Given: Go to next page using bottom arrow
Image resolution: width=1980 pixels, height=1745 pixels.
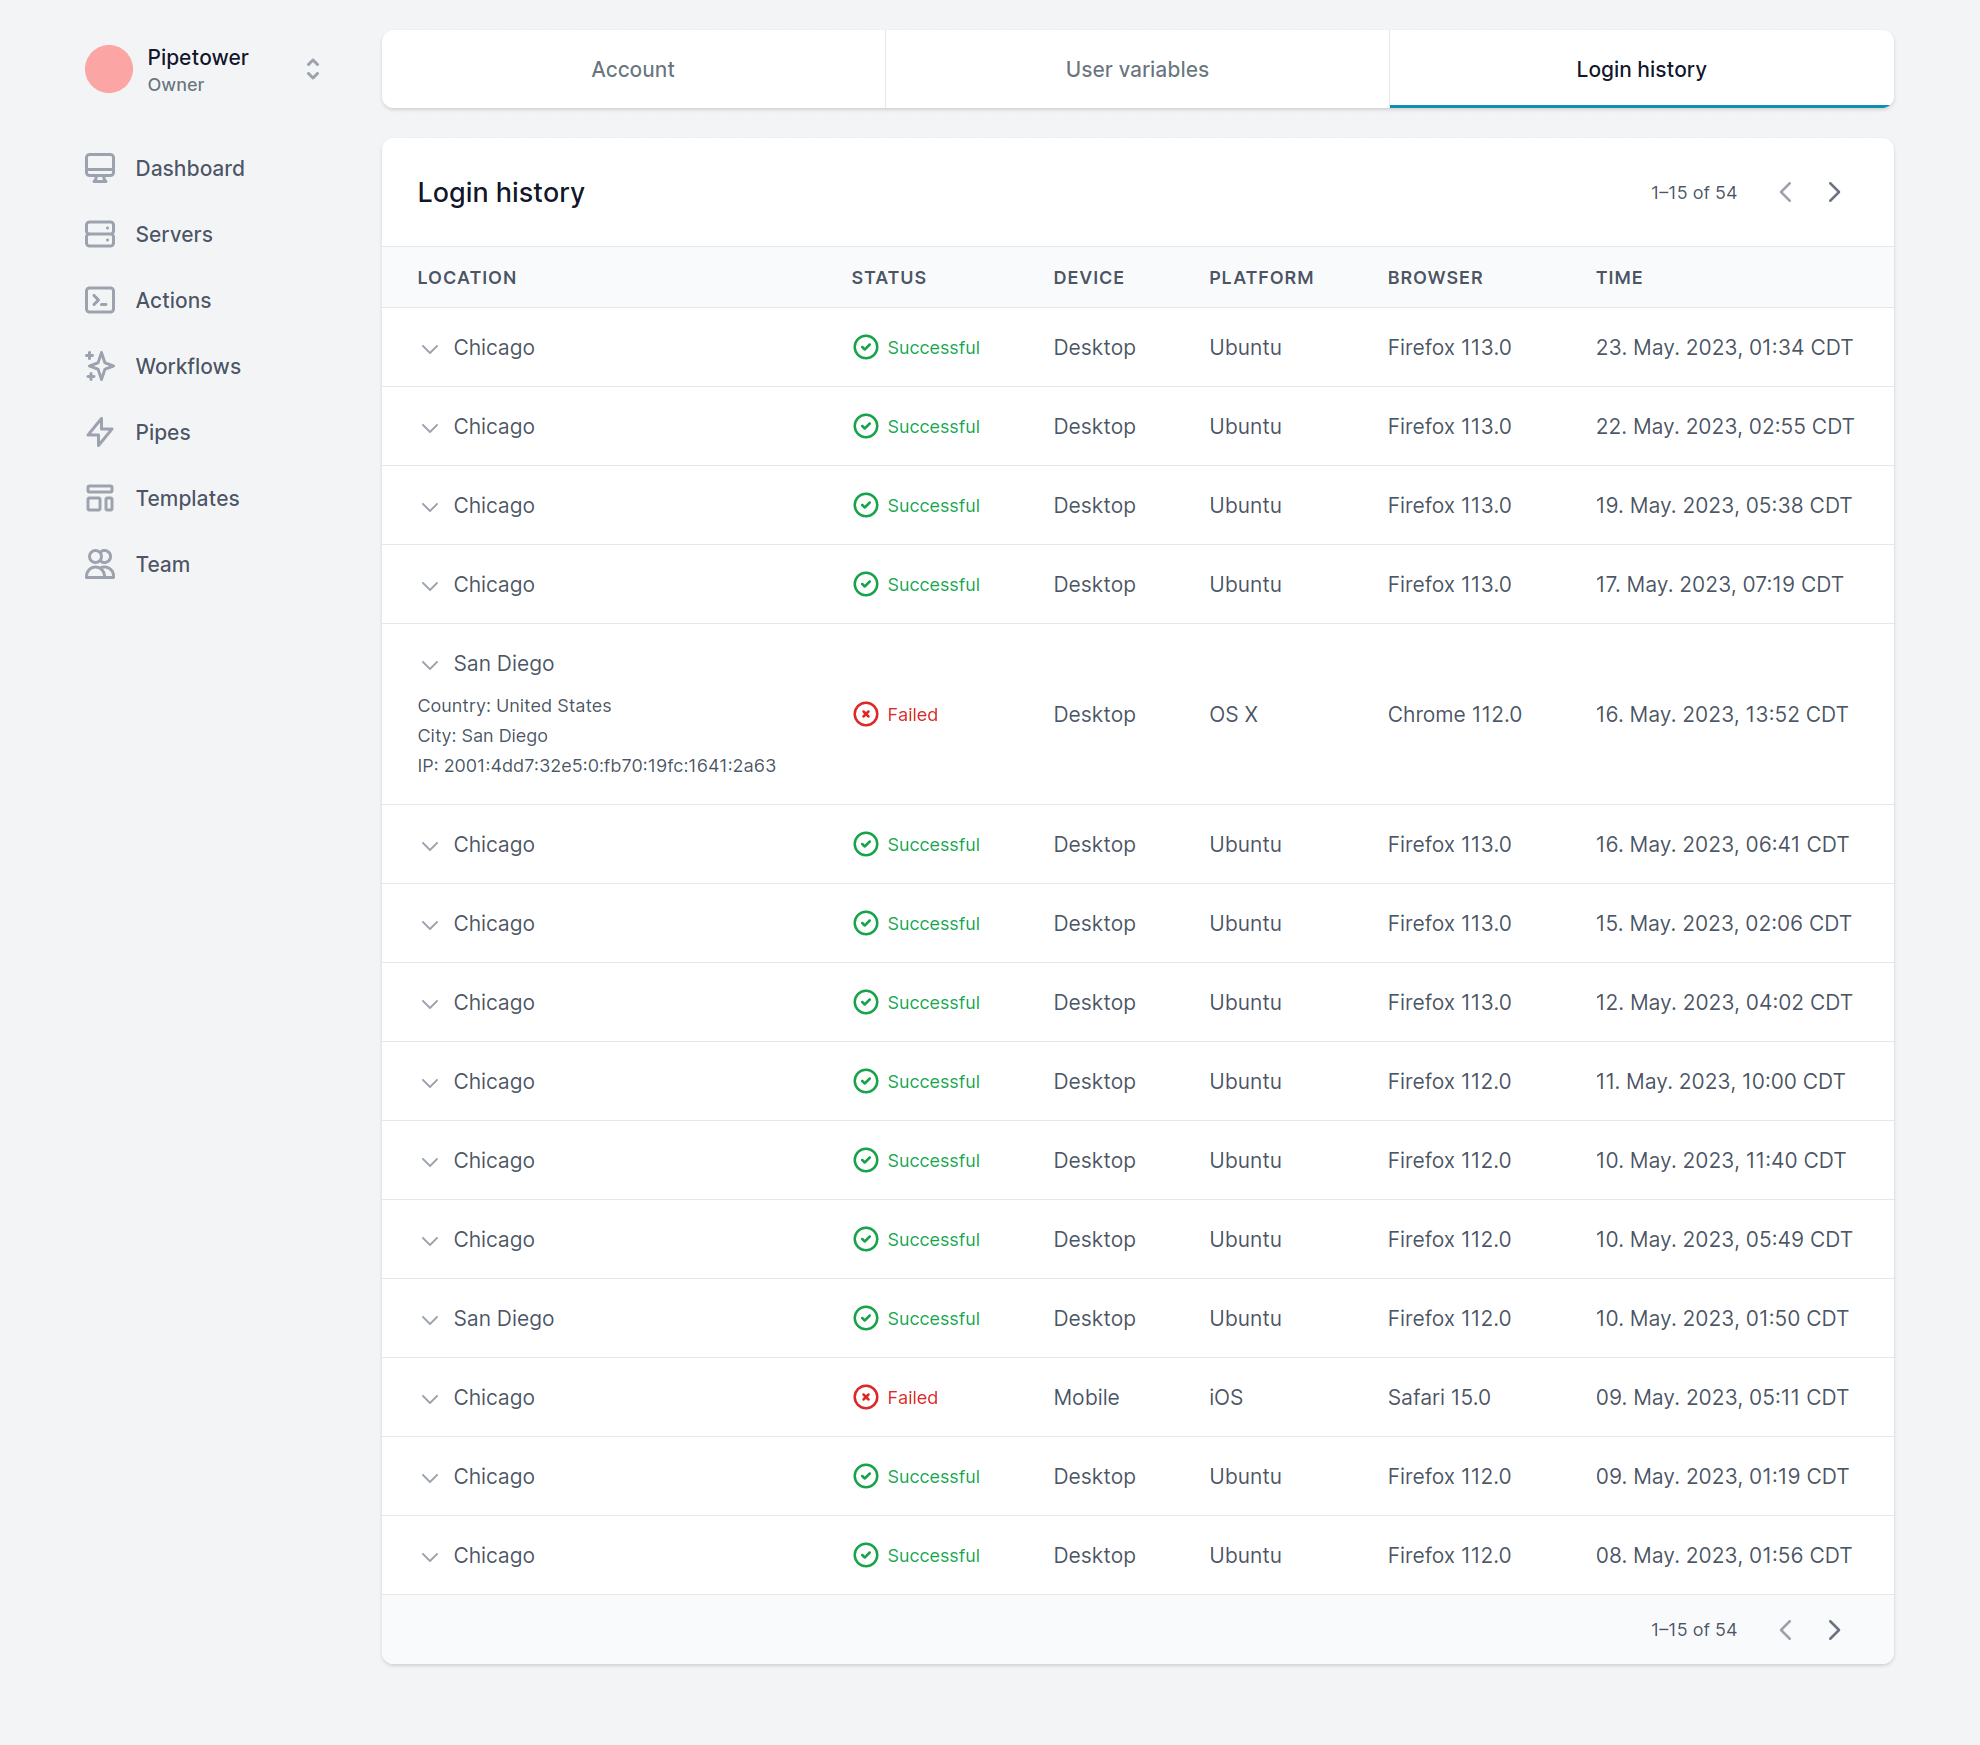Looking at the screenshot, I should [x=1834, y=1630].
